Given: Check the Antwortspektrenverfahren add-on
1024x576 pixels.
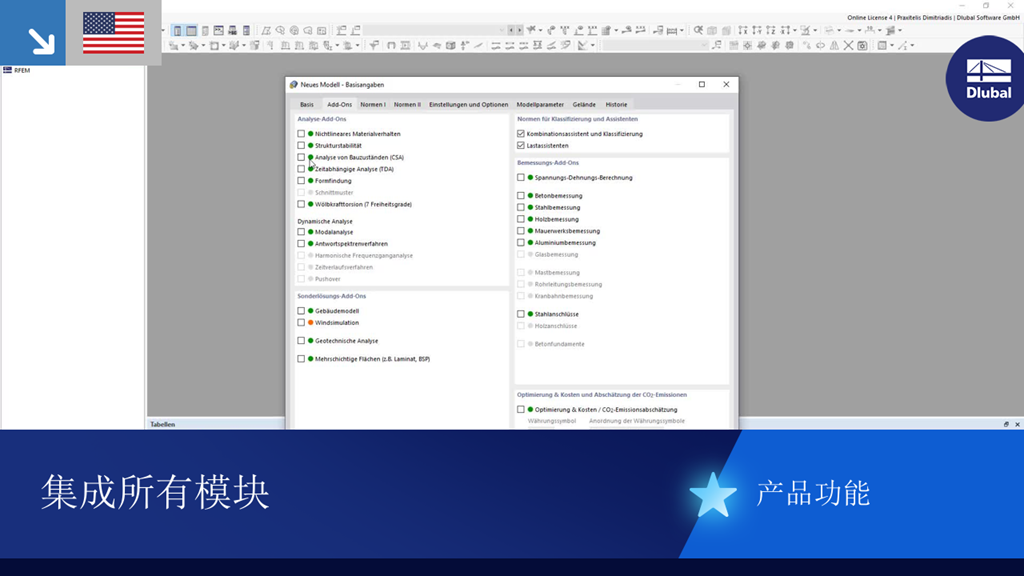Looking at the screenshot, I should coord(301,244).
